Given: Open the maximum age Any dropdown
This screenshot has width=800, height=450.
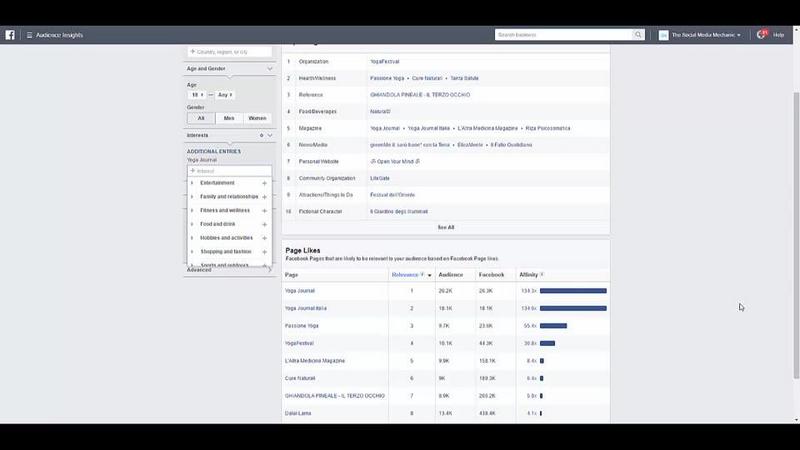Looking at the screenshot, I should pos(224,95).
